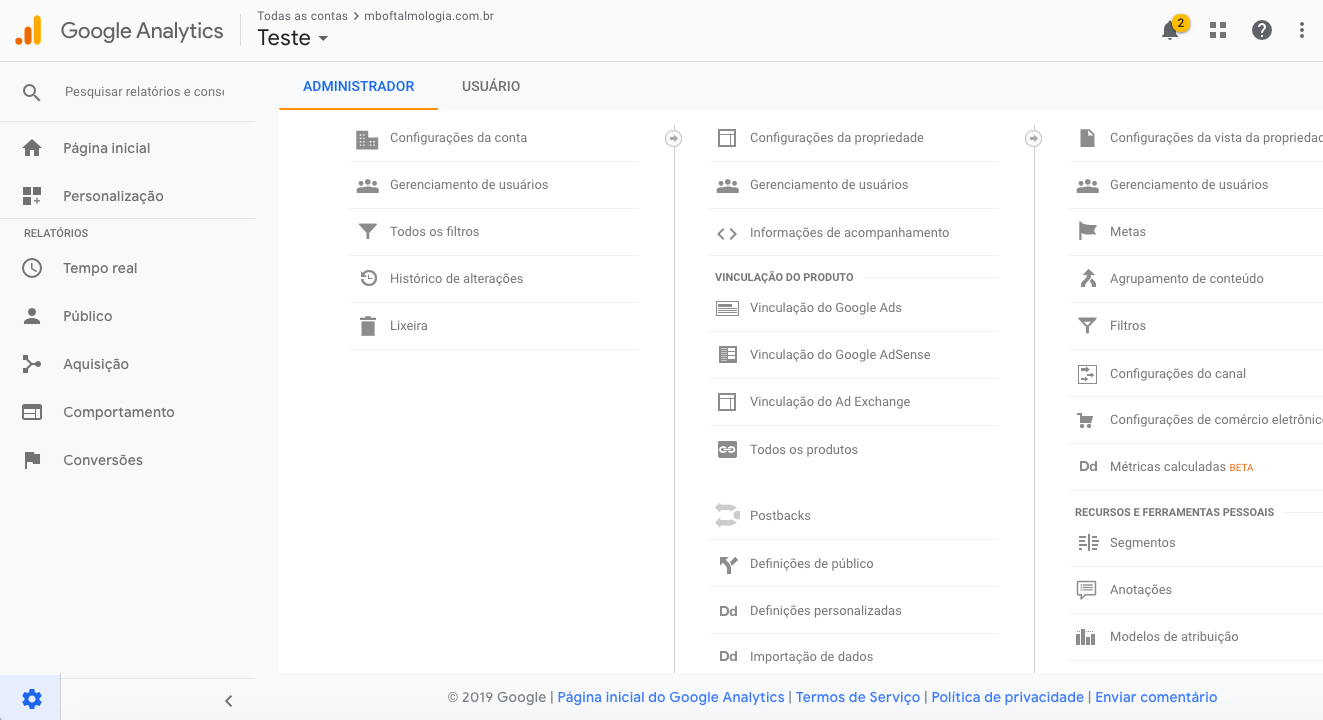The width and height of the screenshot is (1323, 720).
Task: Collapse the left sidebar with chevron
Action: click(228, 701)
